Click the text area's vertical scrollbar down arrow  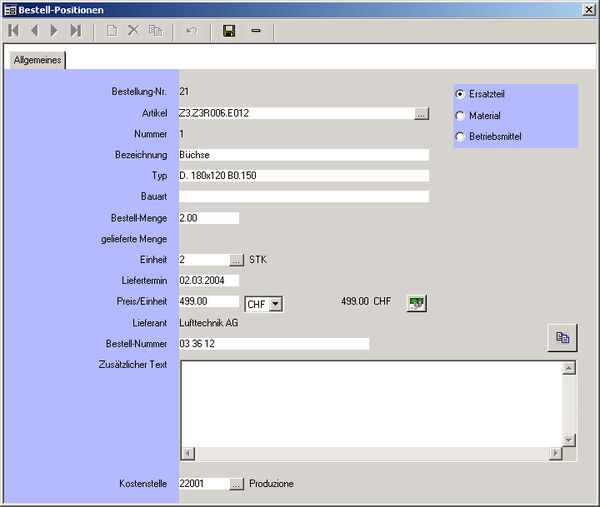coord(569,440)
